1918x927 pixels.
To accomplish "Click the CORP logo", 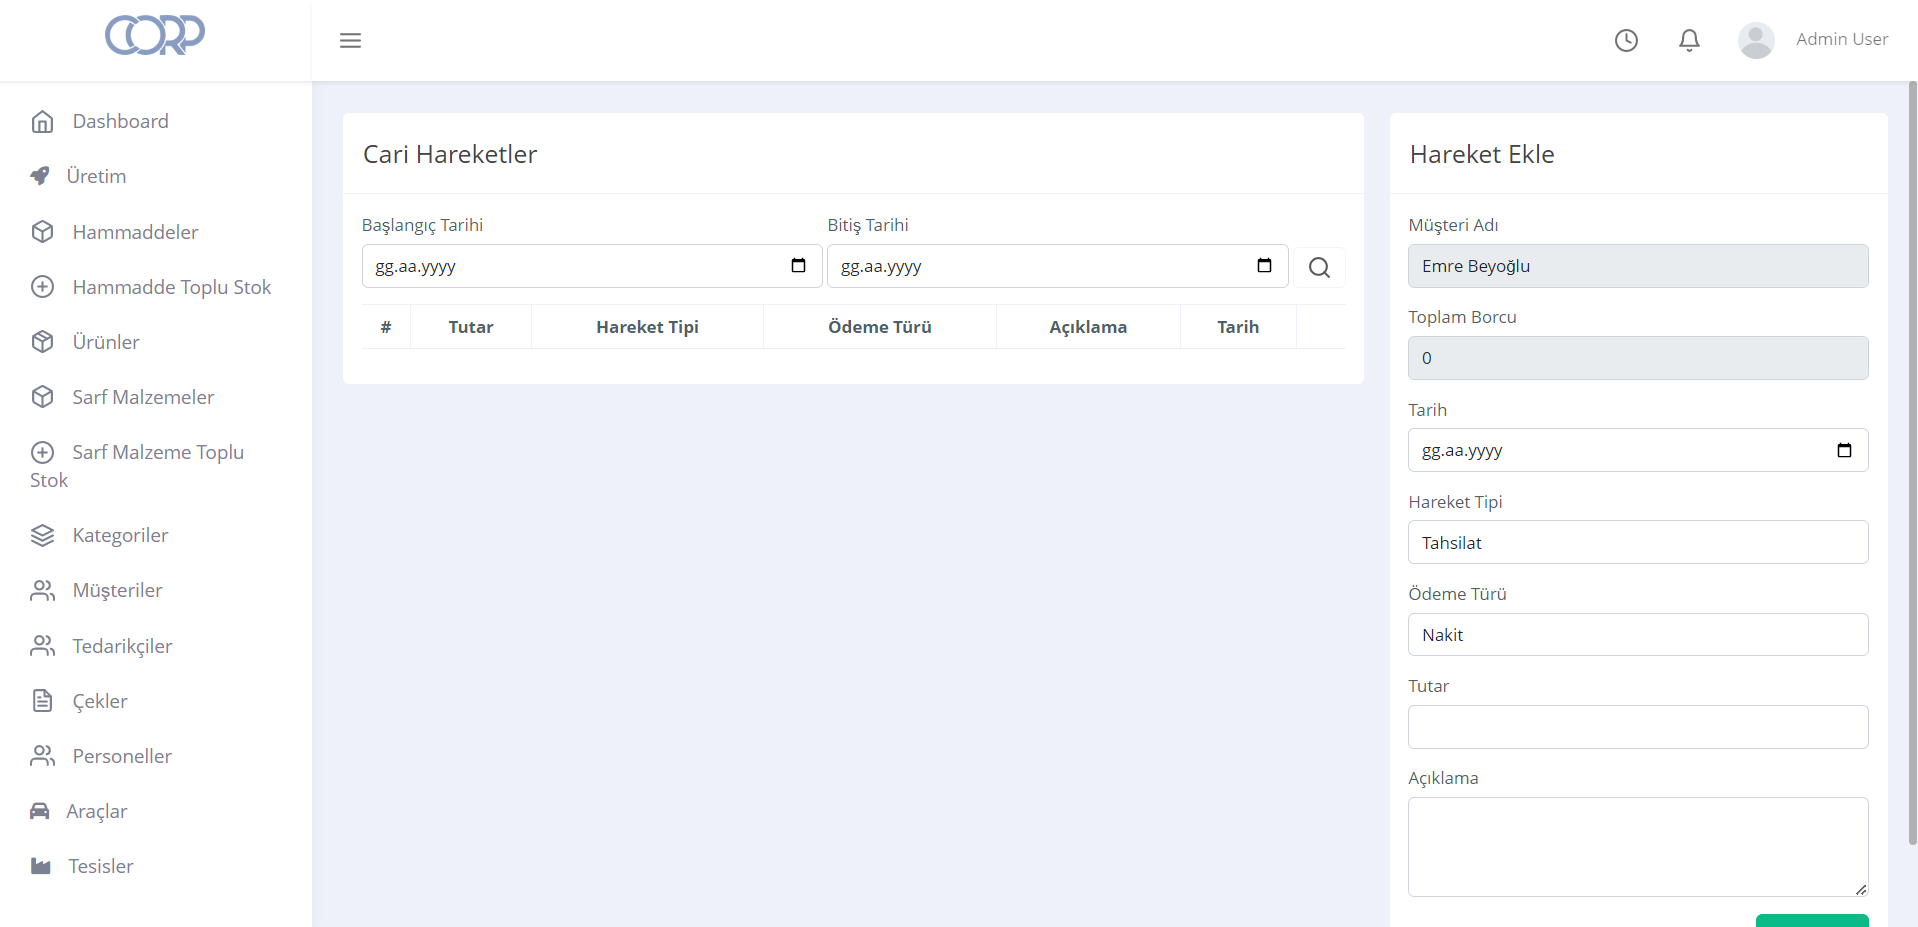I will (x=155, y=35).
